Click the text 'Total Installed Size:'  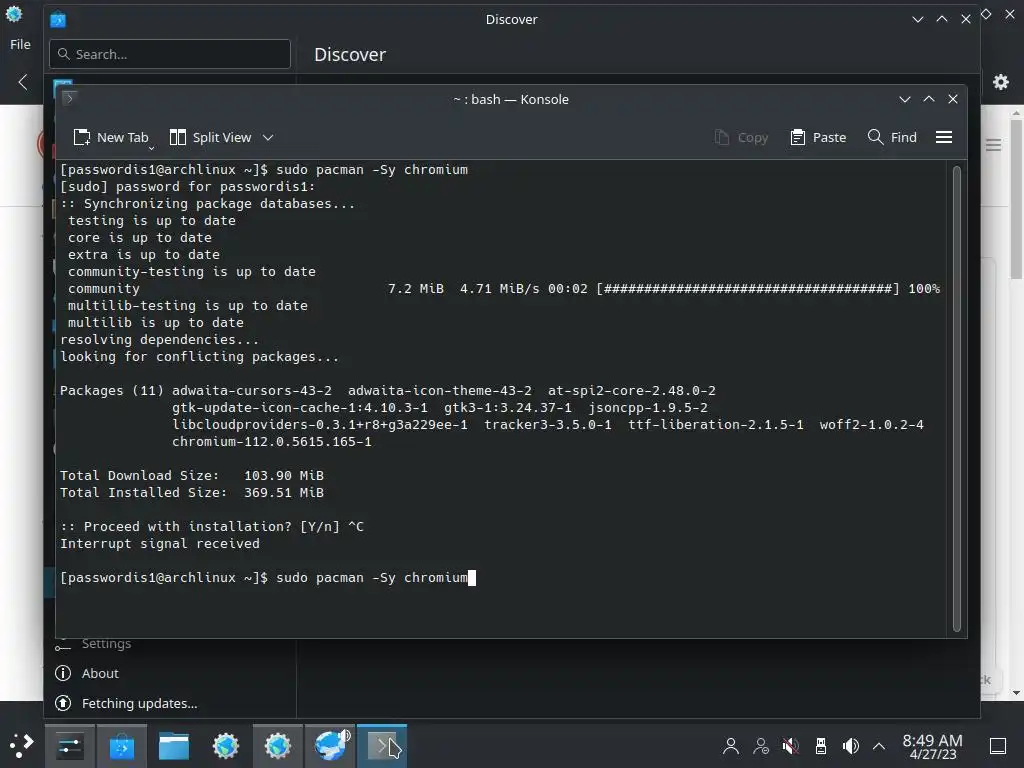coord(143,492)
